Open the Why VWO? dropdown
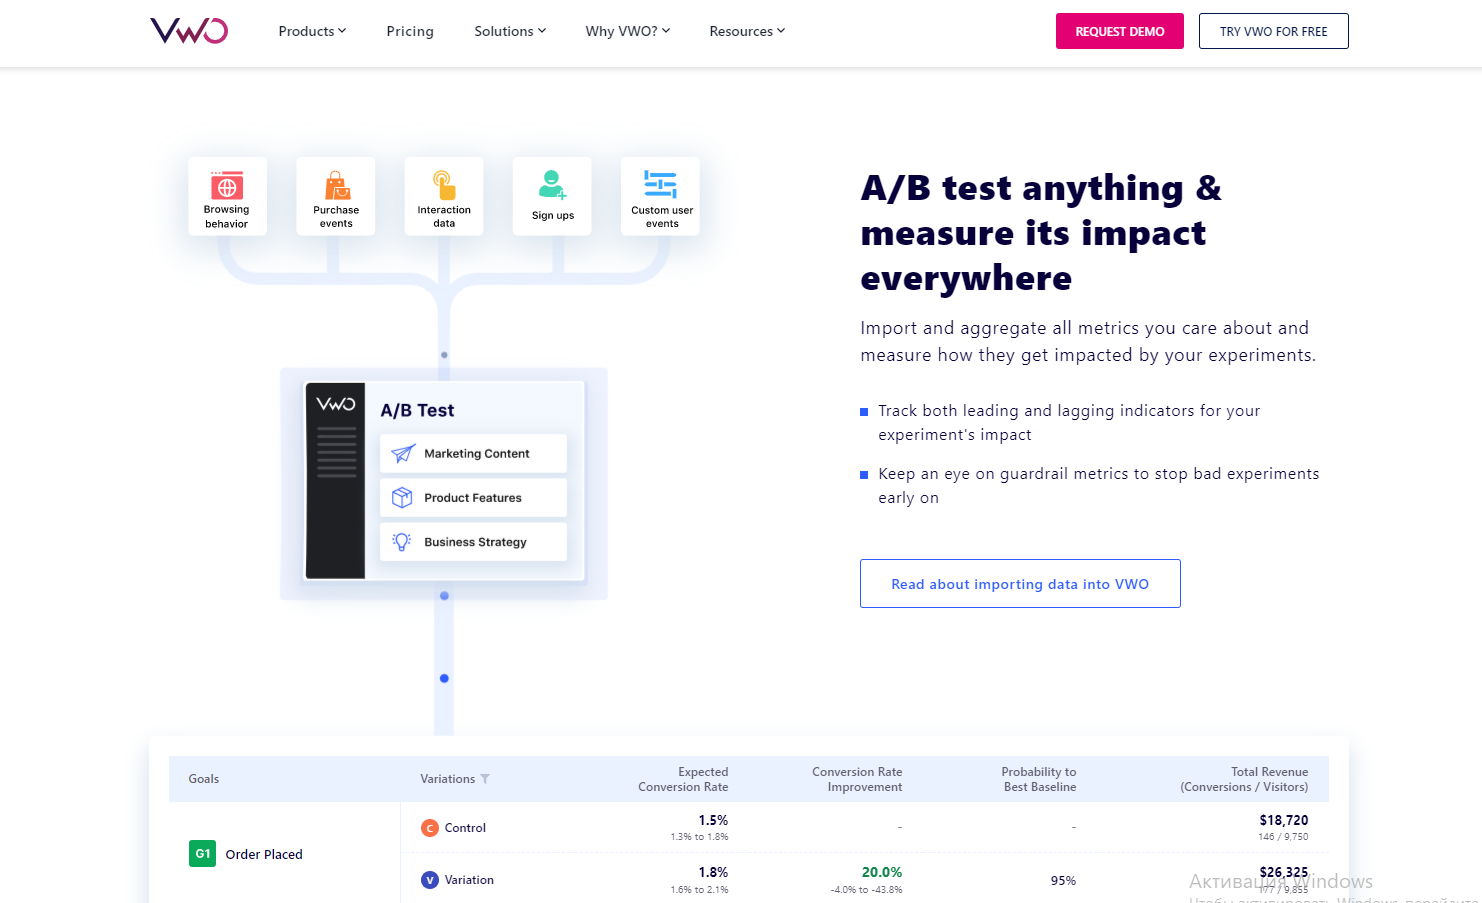The image size is (1482, 903). click(627, 31)
